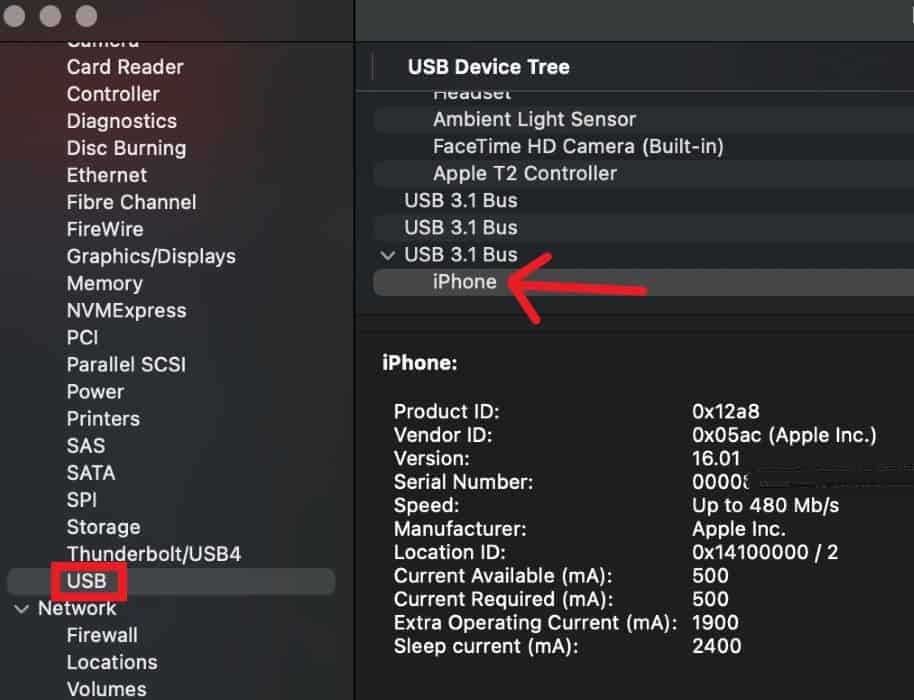Screen dimensions: 914x700
Task: Open Thunderbolt/USB4 in the sidebar
Action: click(154, 554)
